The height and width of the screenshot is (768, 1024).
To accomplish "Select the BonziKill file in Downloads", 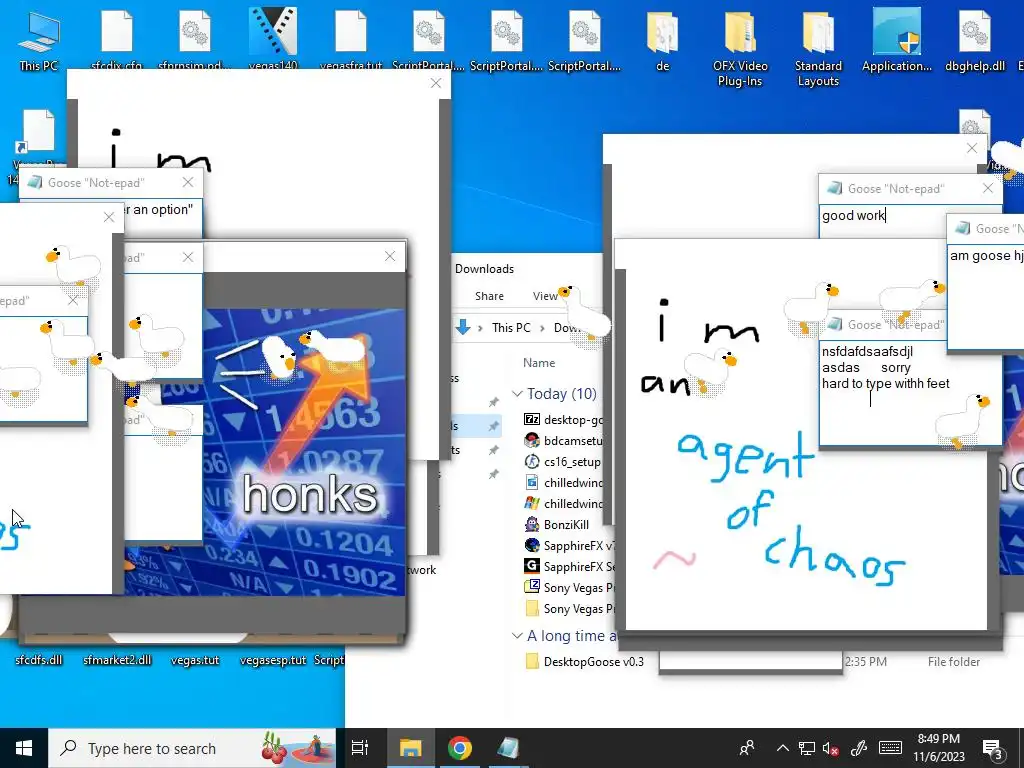I will [x=557, y=524].
